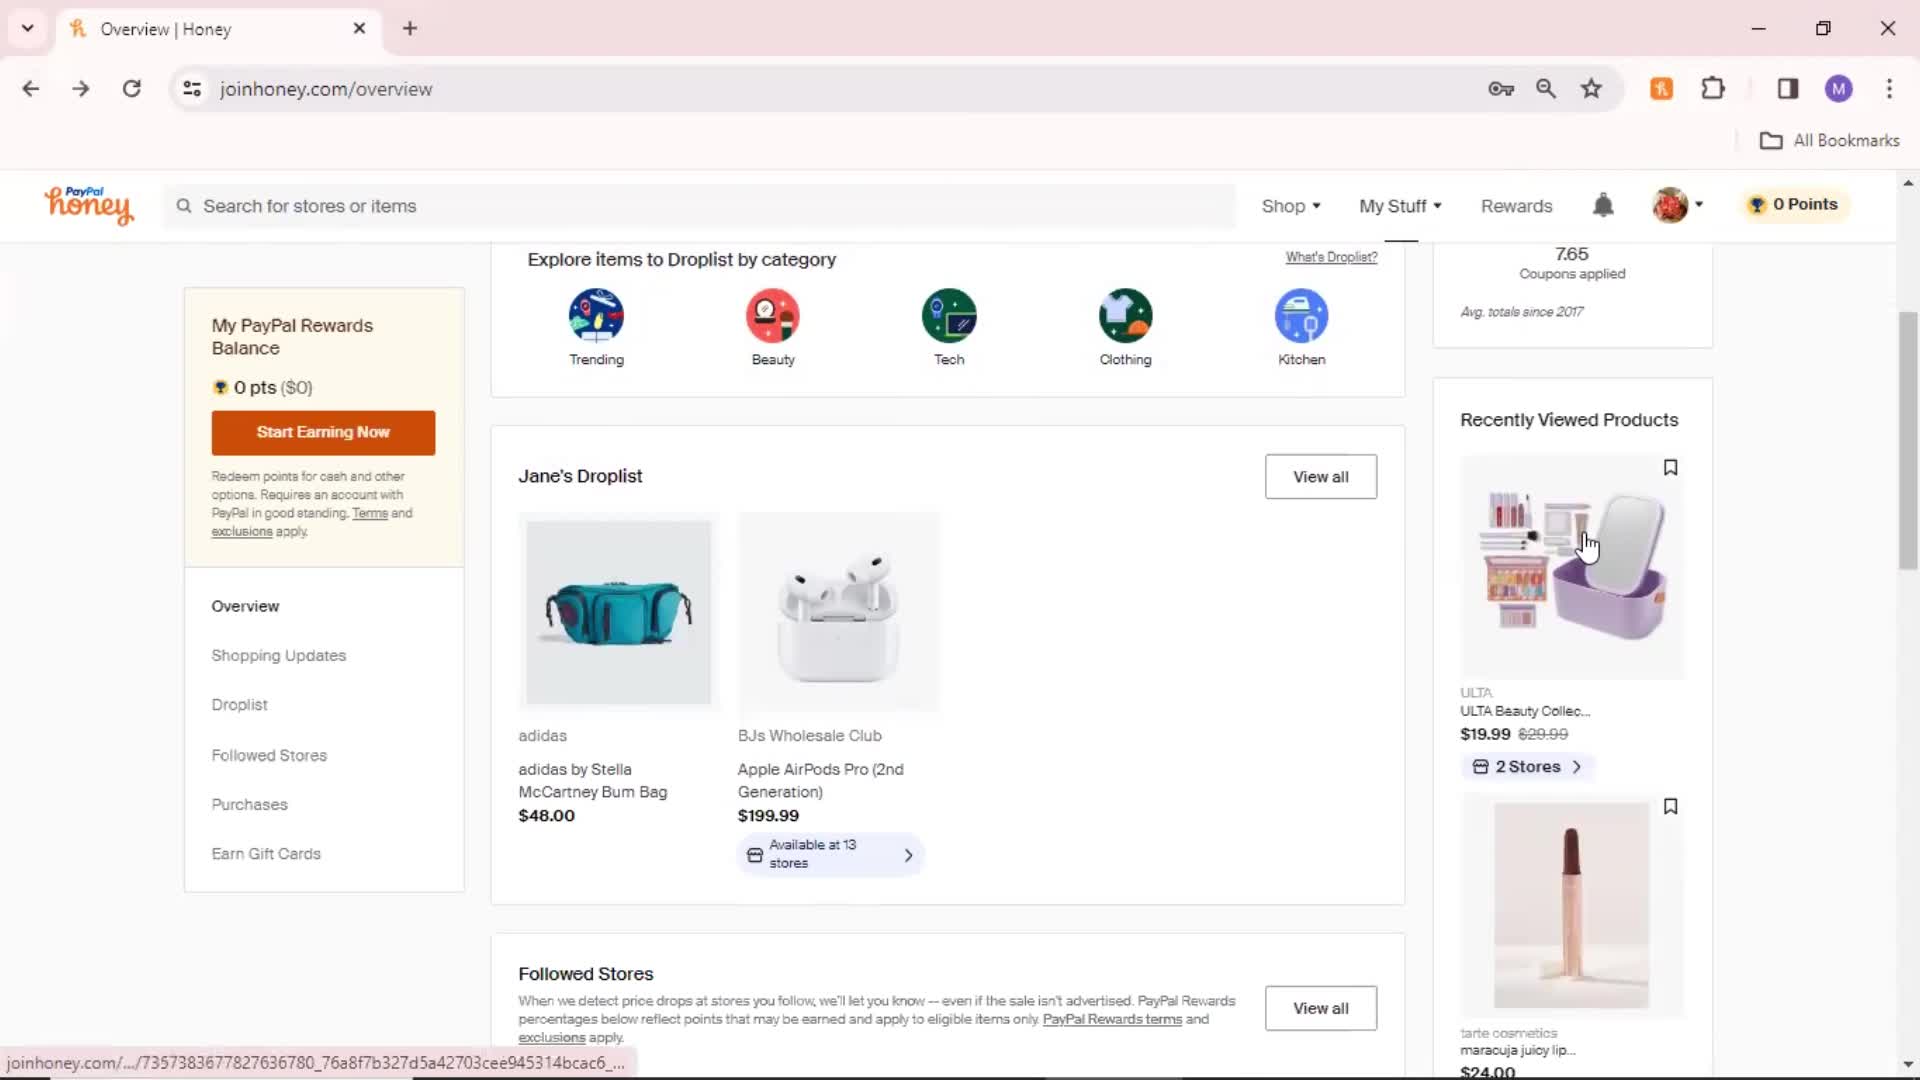The width and height of the screenshot is (1920, 1080).
Task: Open Rewards in the top navigation
Action: coord(1516,206)
